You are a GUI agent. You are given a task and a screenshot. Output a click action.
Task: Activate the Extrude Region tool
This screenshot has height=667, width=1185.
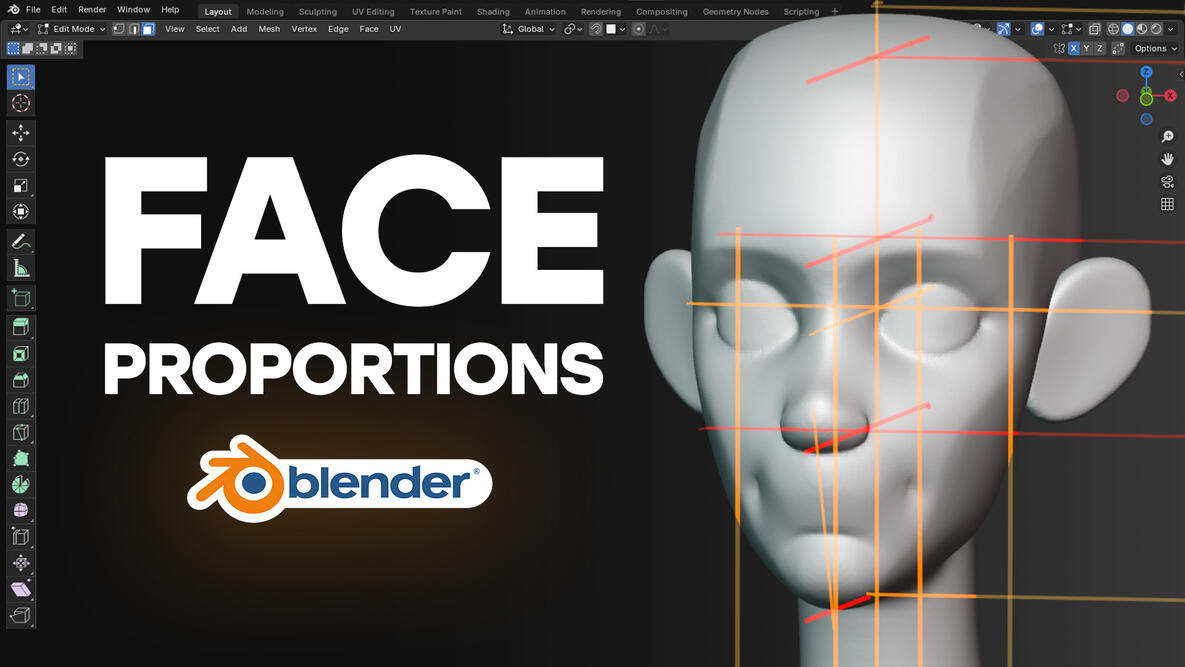point(20,325)
